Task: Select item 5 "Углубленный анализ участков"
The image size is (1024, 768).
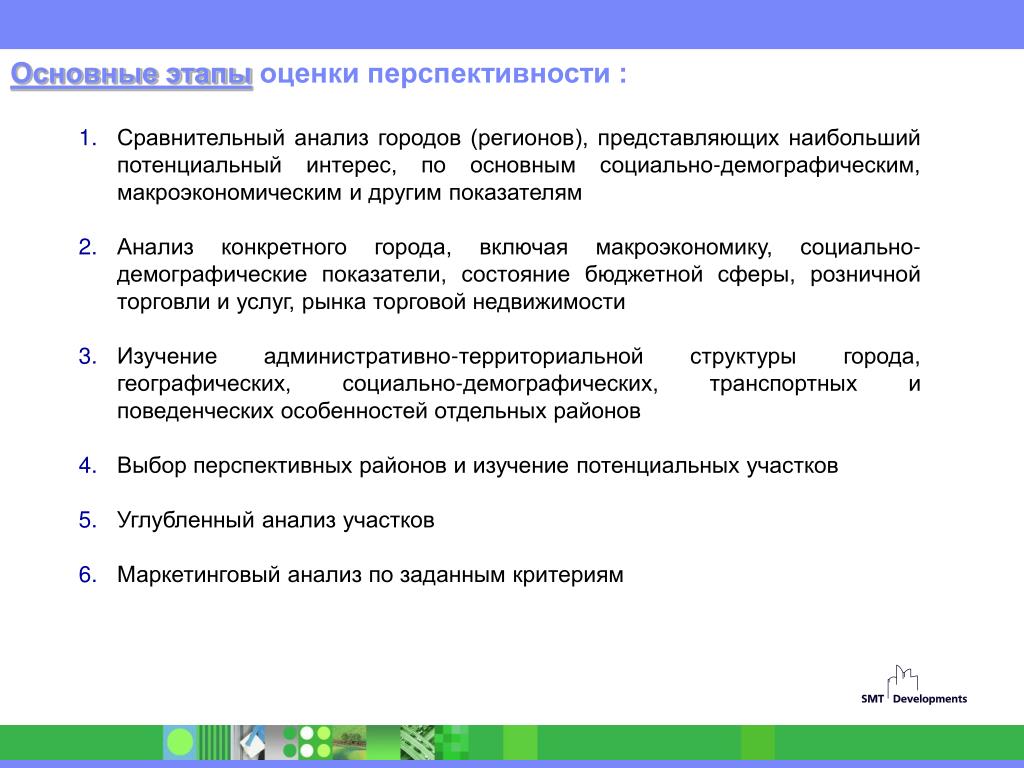Action: [276, 520]
